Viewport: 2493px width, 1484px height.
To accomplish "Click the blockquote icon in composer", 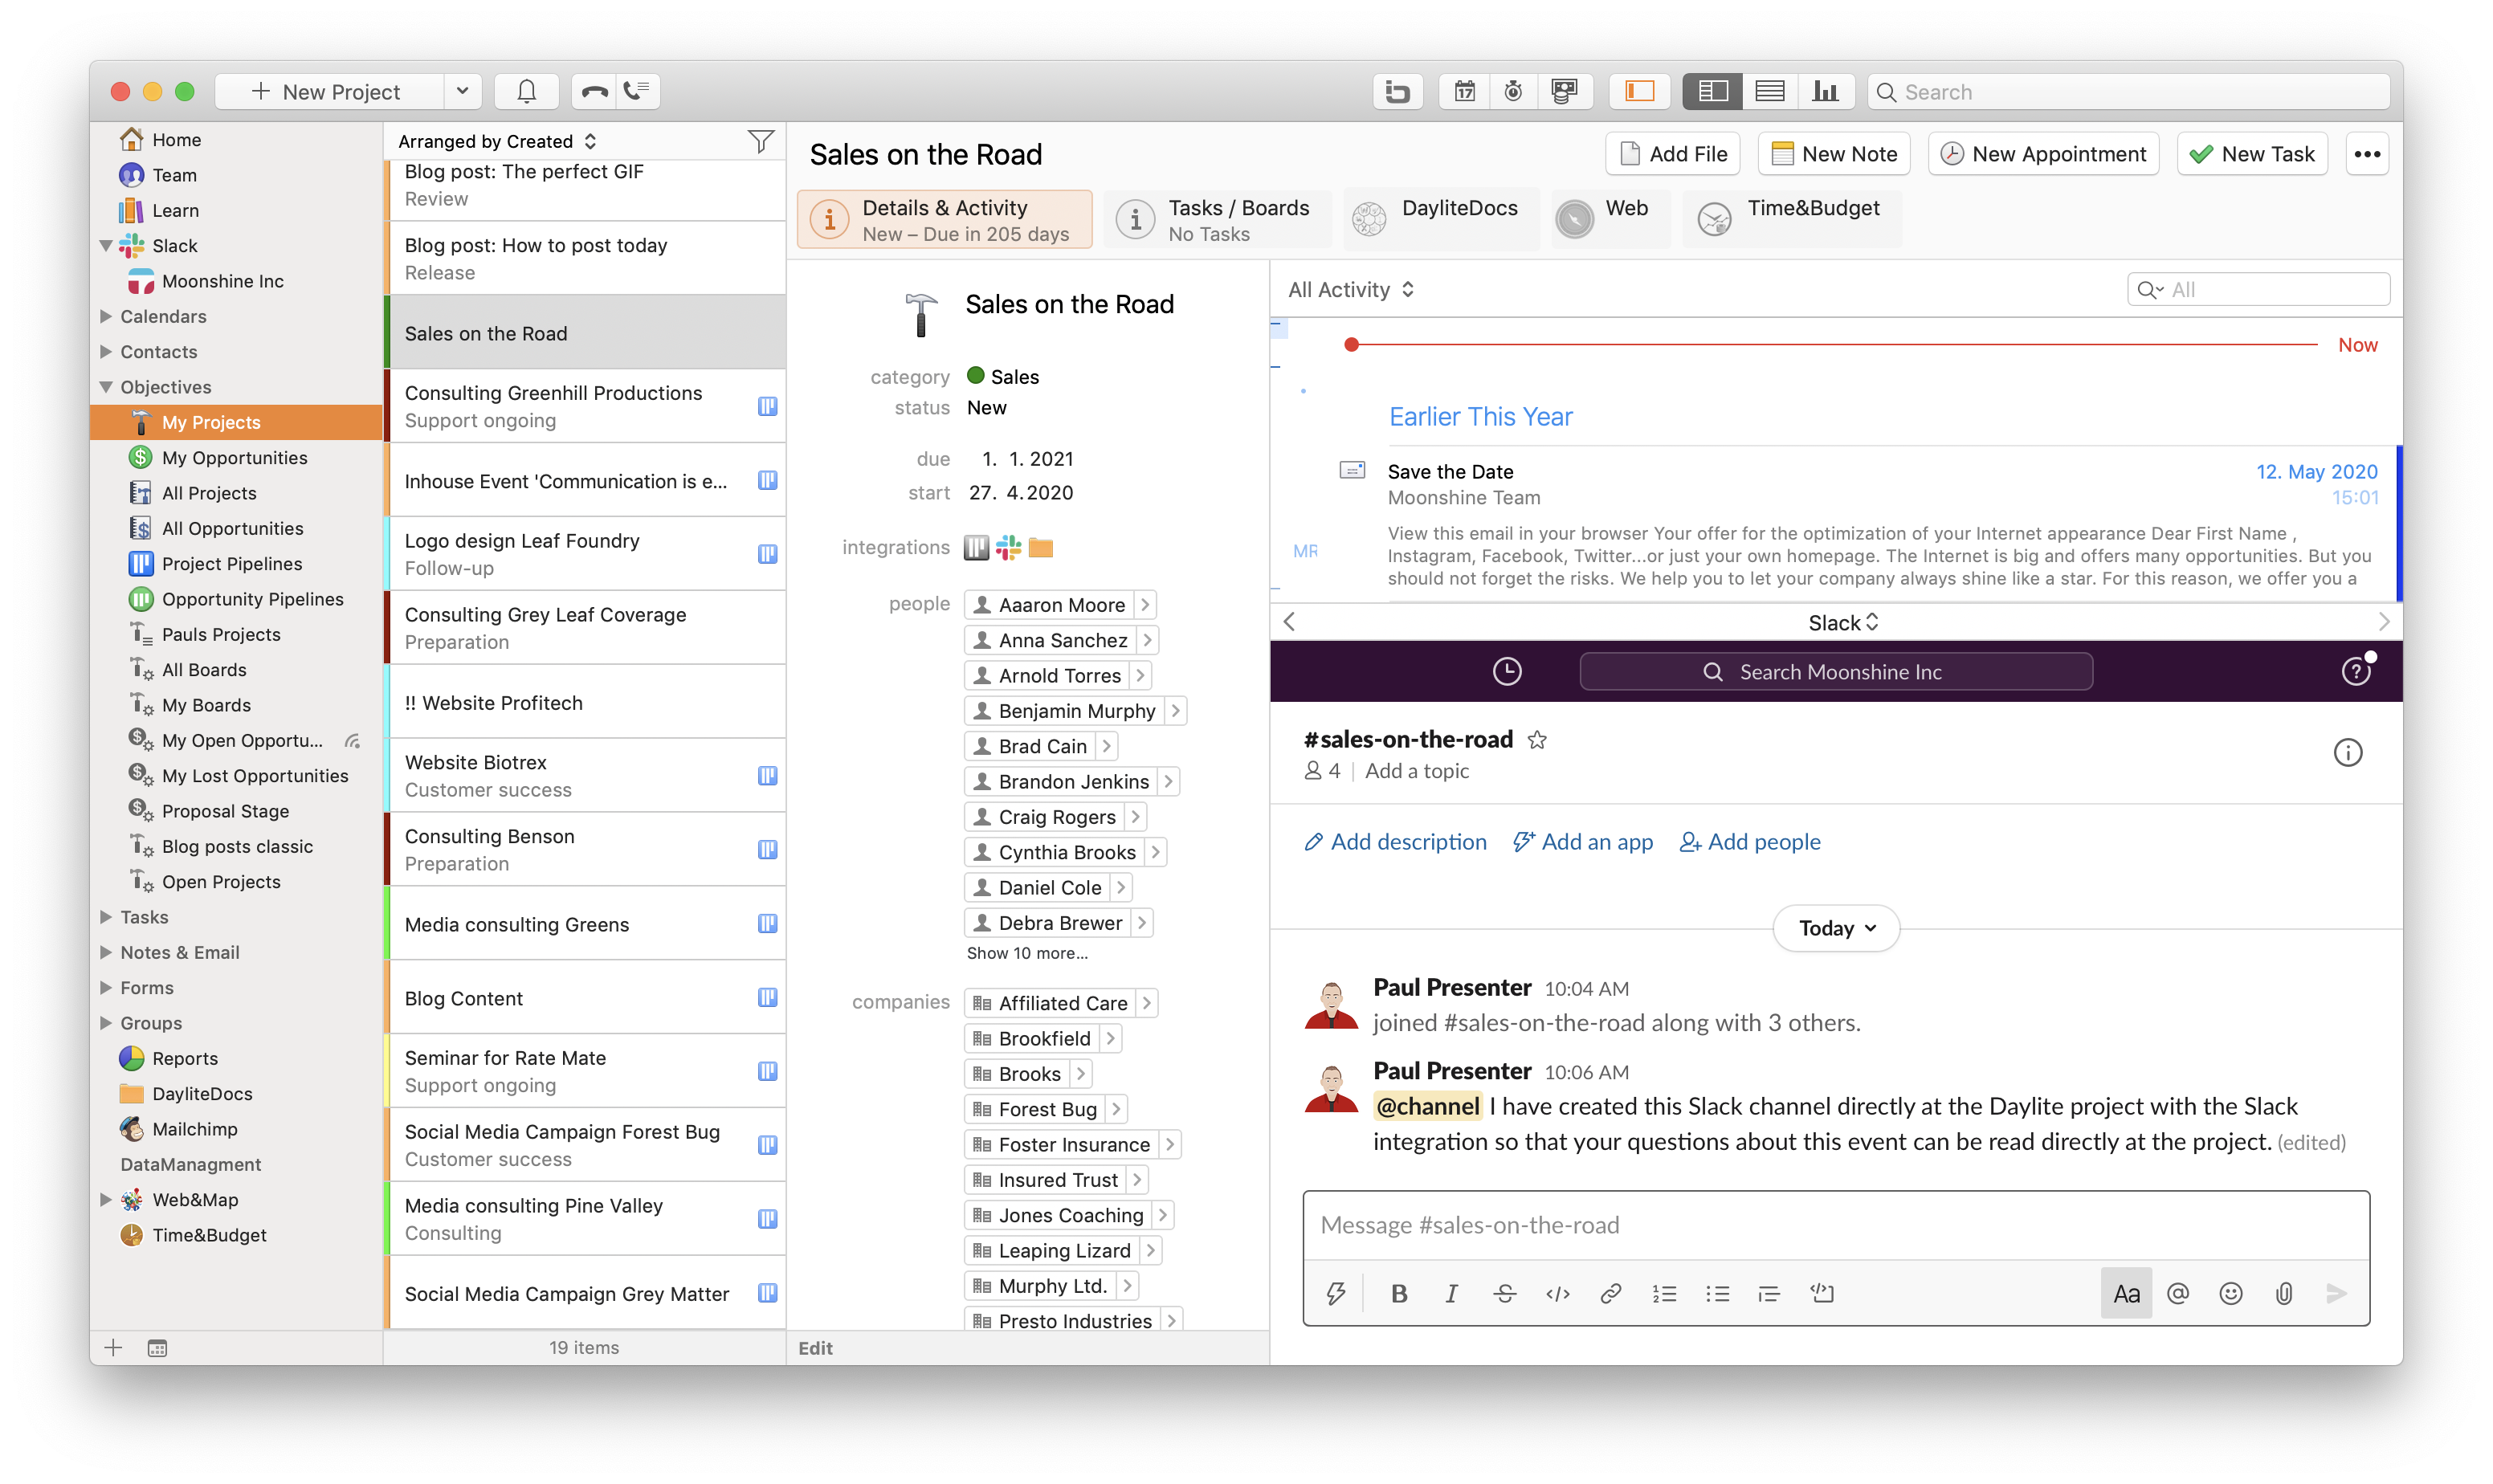I will pyautogui.click(x=1768, y=1293).
